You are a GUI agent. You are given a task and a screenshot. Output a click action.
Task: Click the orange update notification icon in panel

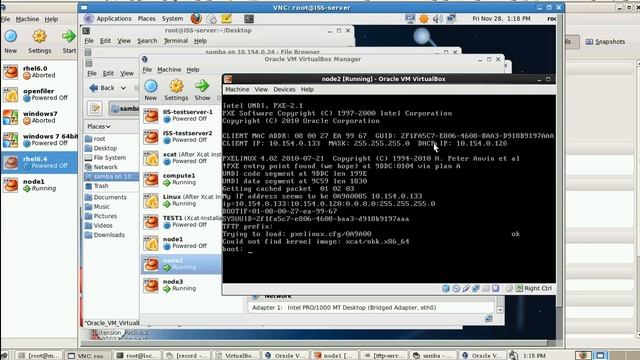pyautogui.click(x=424, y=19)
